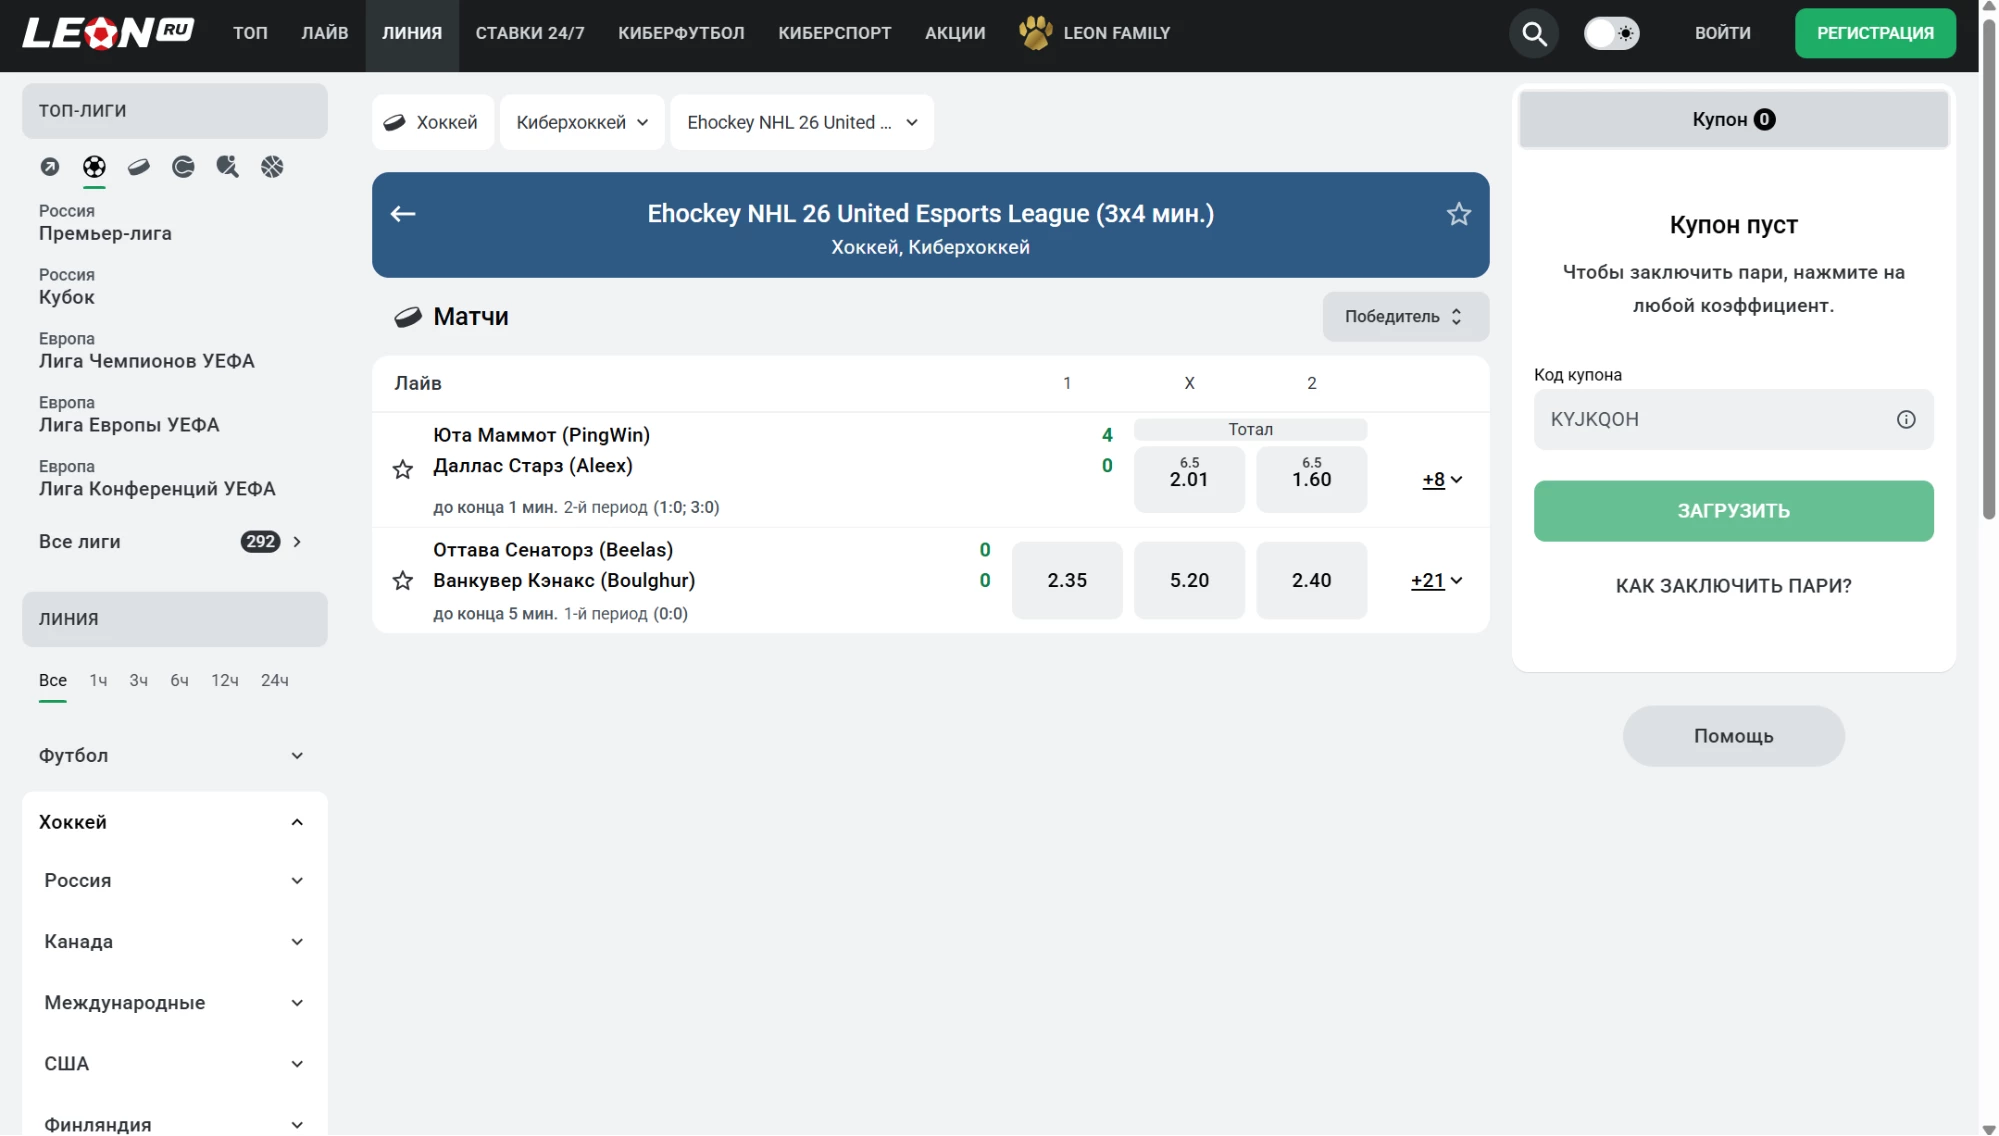Image resolution: width=1999 pixels, height=1136 pixels.
Task: Open Россия Кубок top league
Action: click(67, 287)
